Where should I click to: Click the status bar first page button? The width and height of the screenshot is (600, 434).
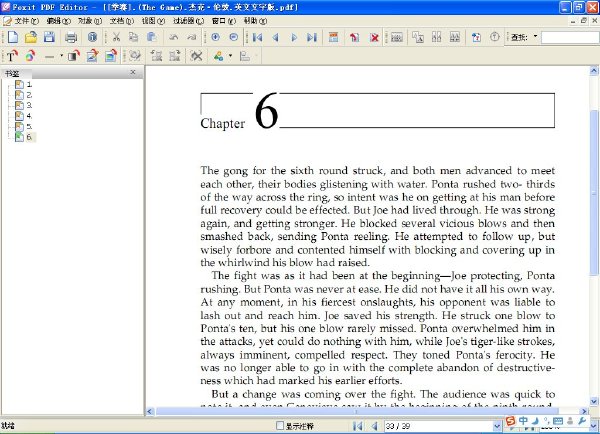pyautogui.click(x=357, y=426)
